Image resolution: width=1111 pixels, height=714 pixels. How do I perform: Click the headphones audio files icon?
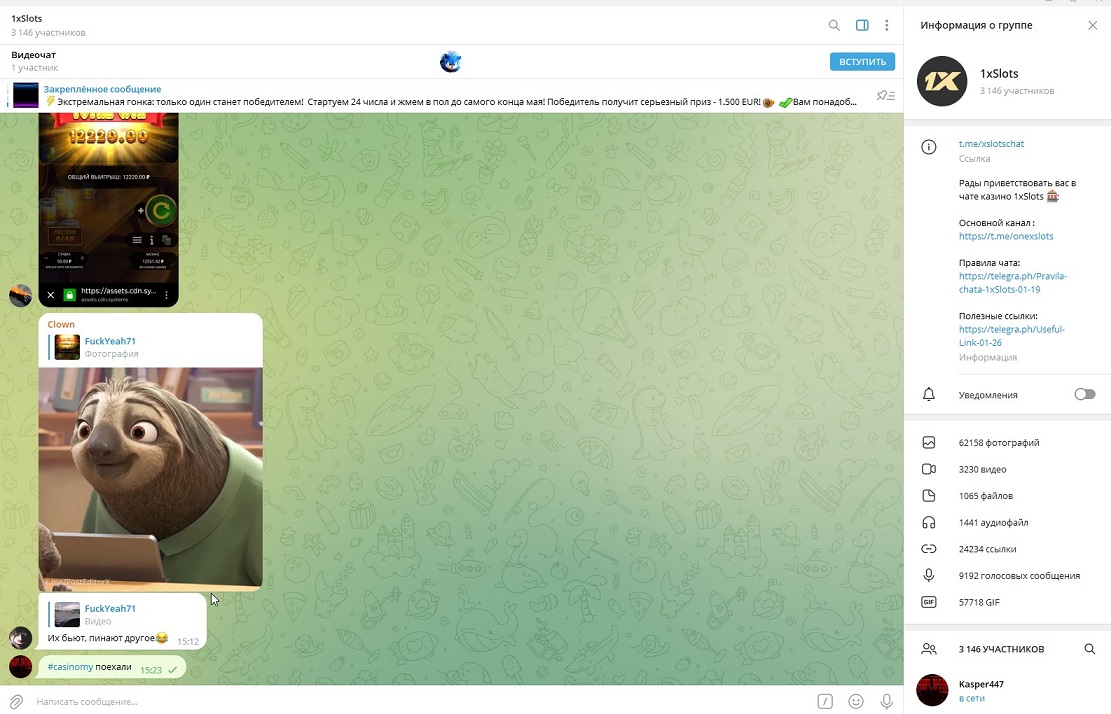tap(928, 522)
